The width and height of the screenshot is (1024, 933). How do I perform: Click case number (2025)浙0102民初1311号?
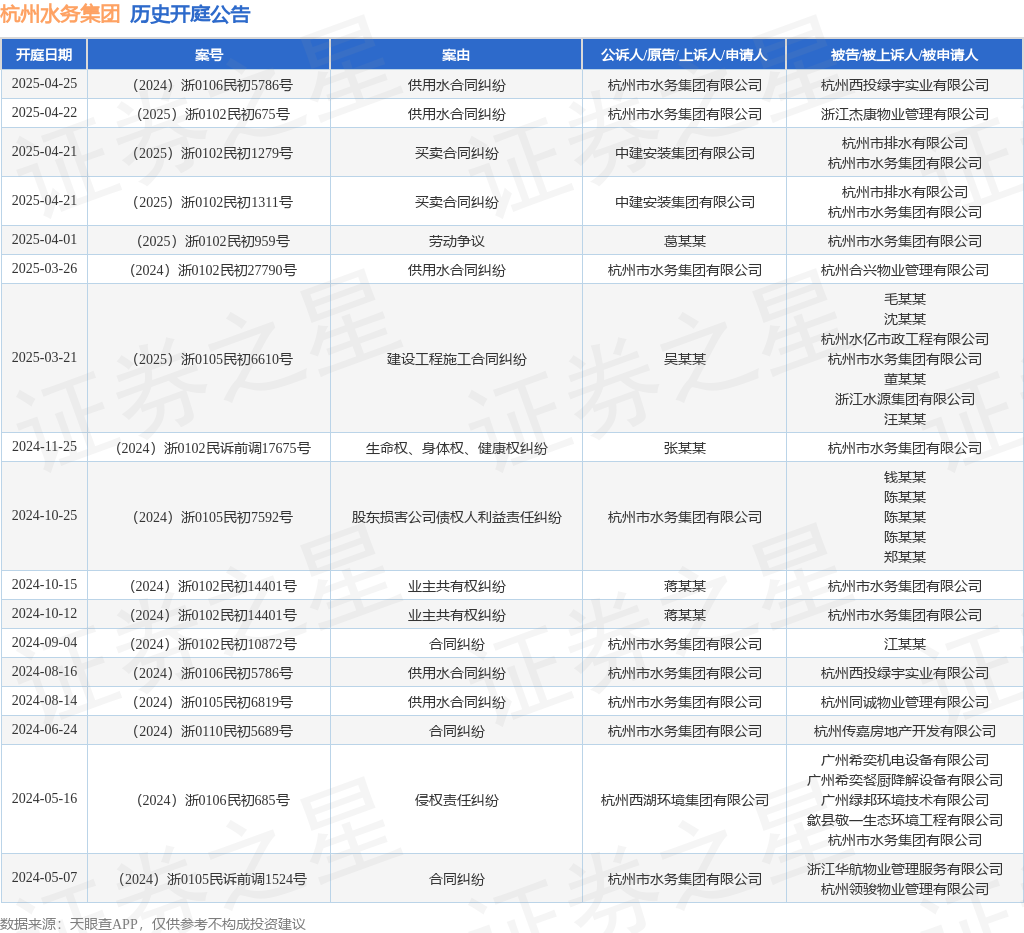pos(213,202)
